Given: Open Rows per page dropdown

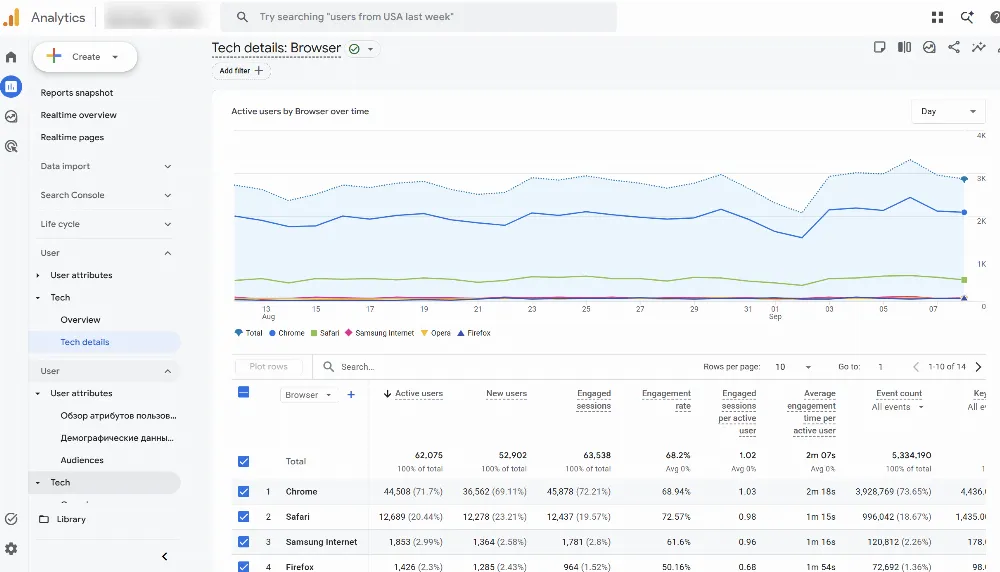Looking at the screenshot, I should [793, 367].
